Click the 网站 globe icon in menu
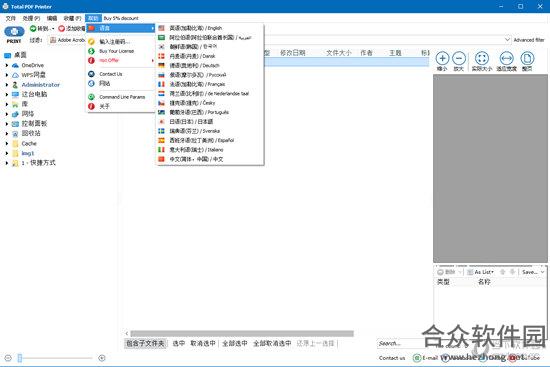550x367 pixels. coord(92,84)
